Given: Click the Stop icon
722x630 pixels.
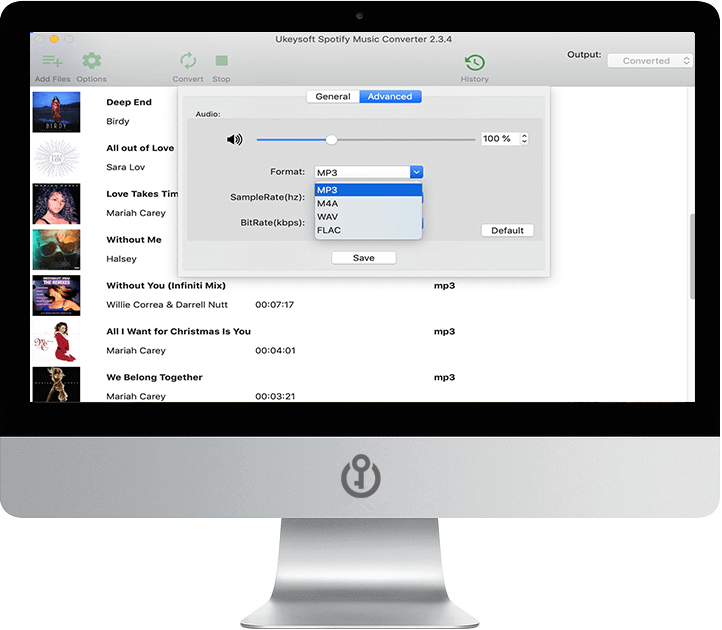Looking at the screenshot, I should (x=221, y=61).
